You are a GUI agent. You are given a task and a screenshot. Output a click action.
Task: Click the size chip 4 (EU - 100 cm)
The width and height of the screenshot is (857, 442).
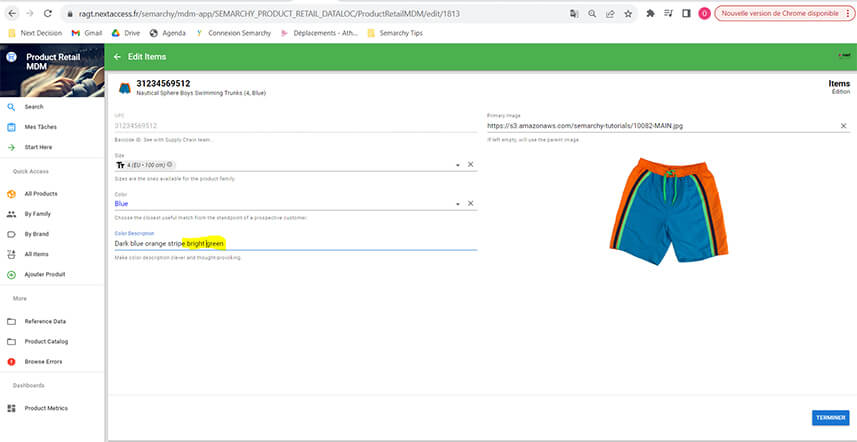tap(145, 164)
